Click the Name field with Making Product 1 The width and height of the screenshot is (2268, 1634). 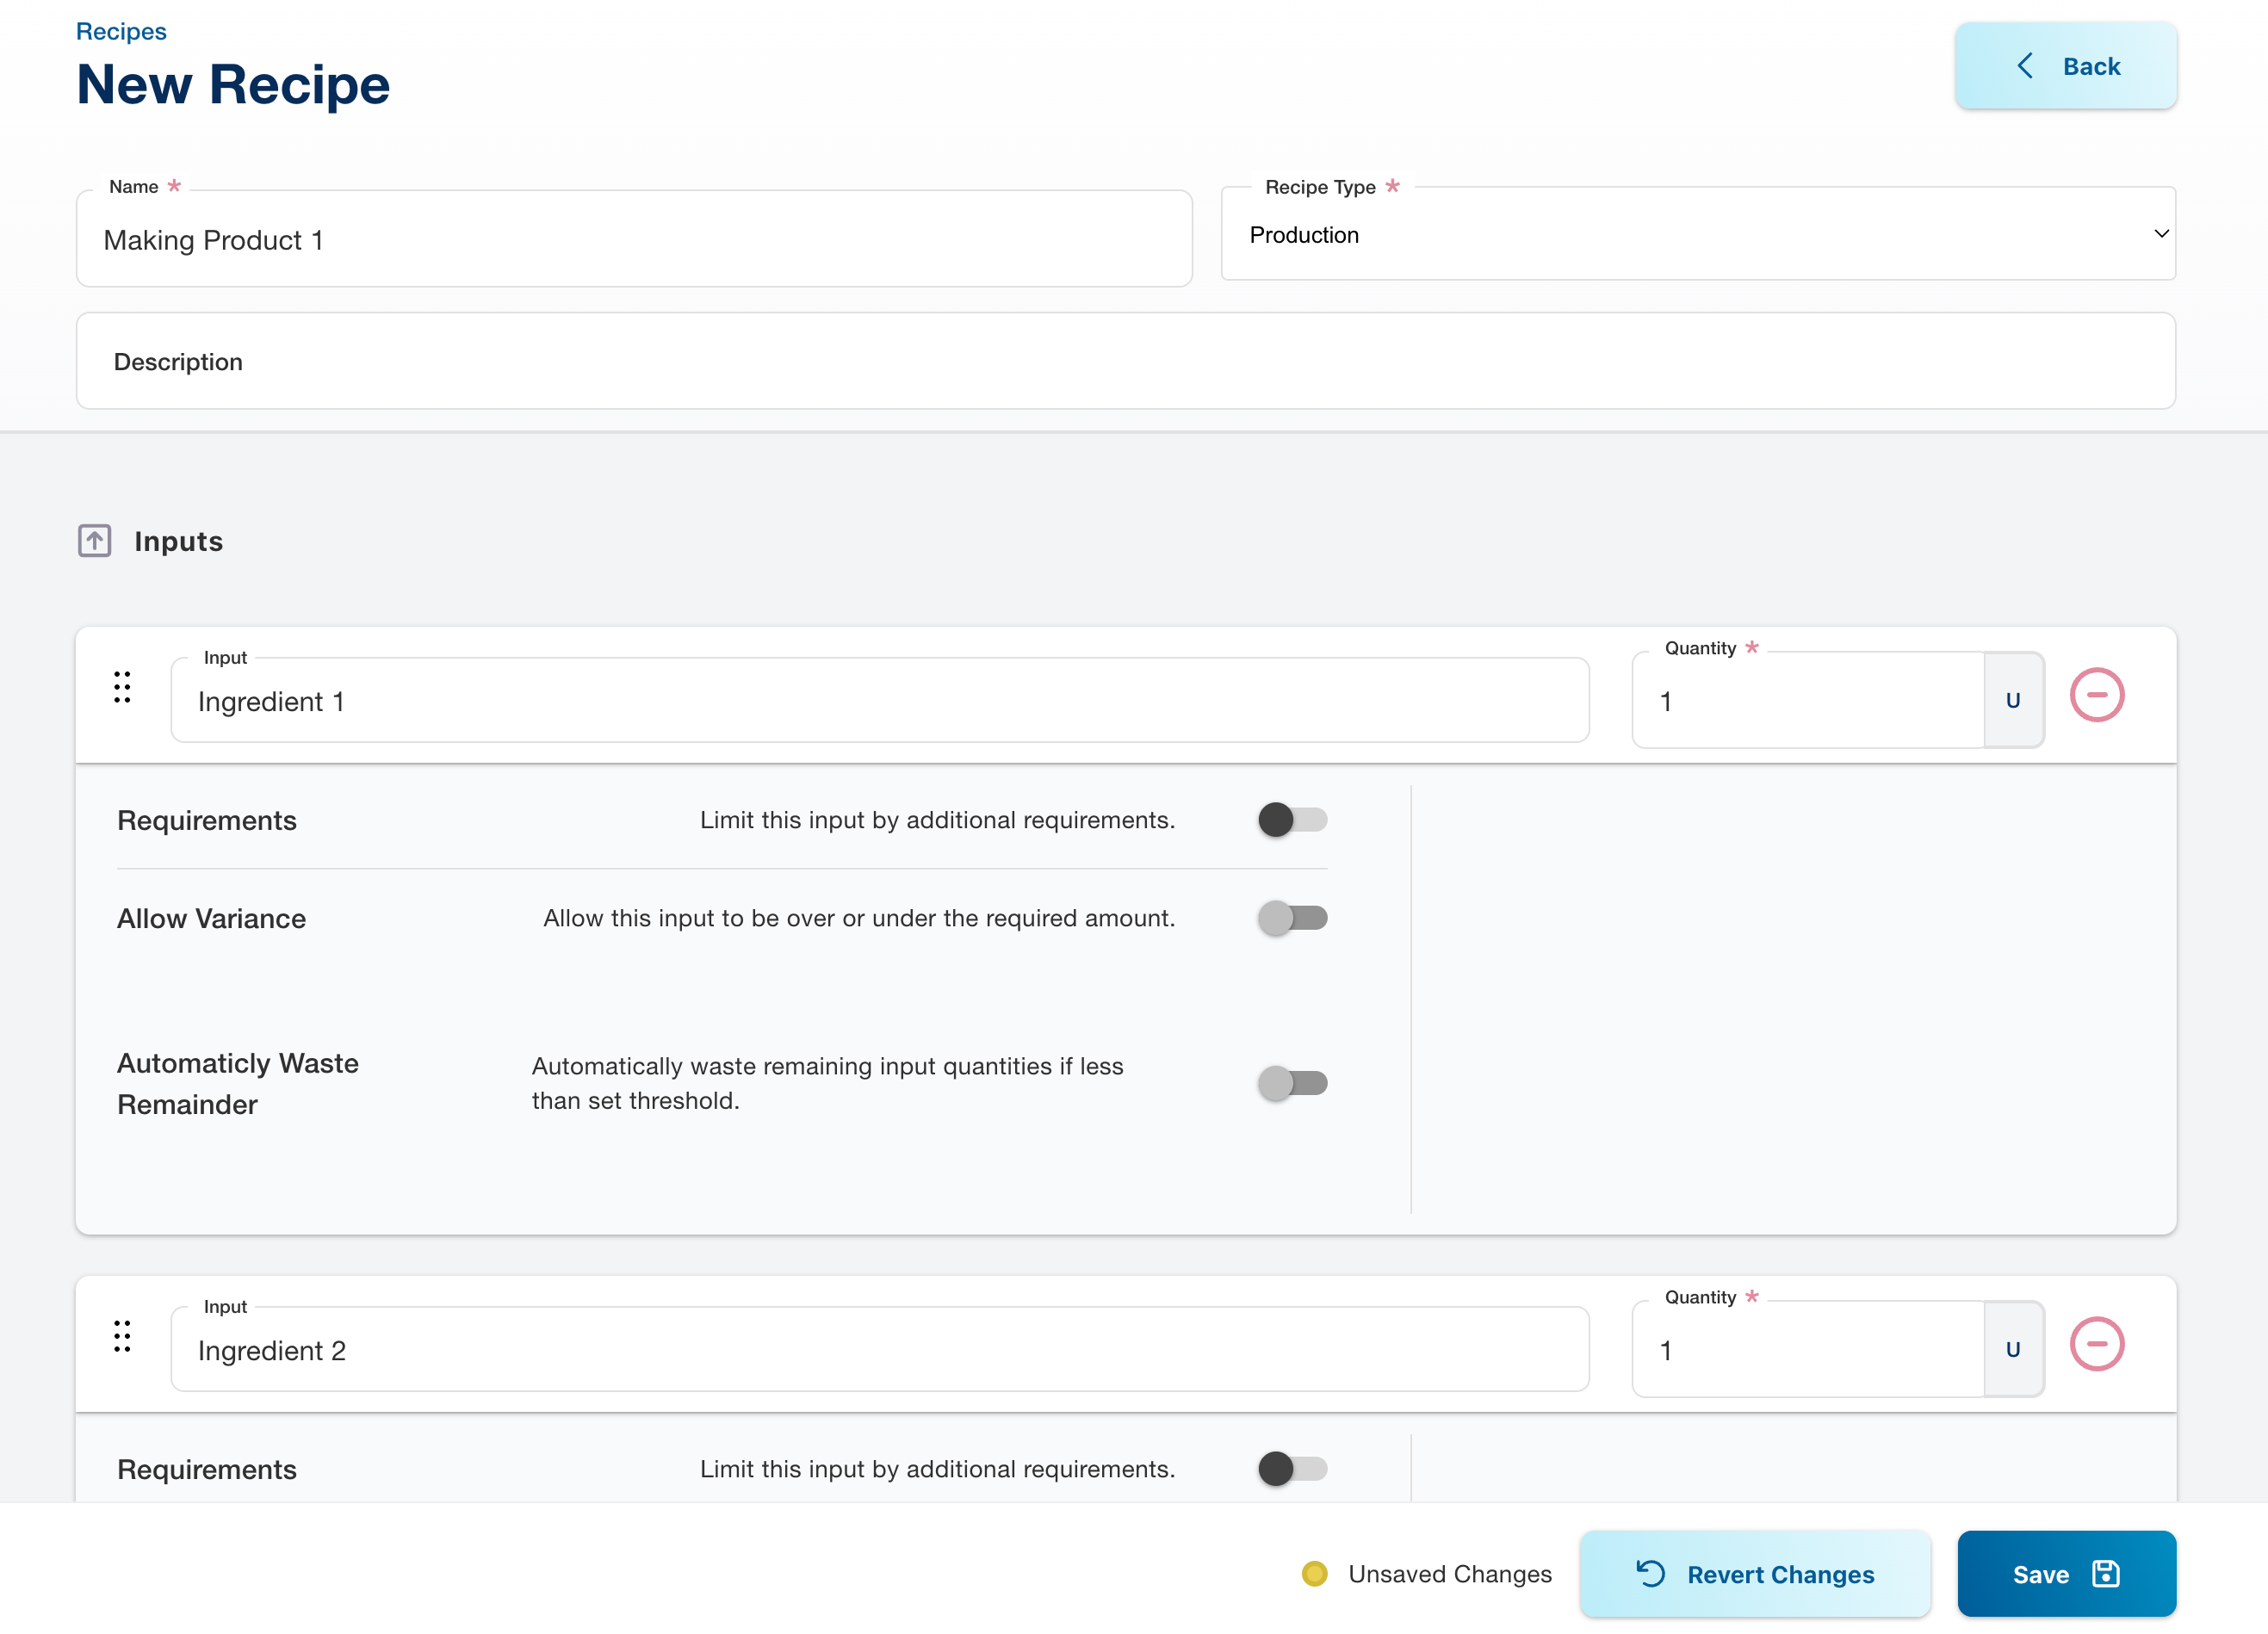[633, 240]
